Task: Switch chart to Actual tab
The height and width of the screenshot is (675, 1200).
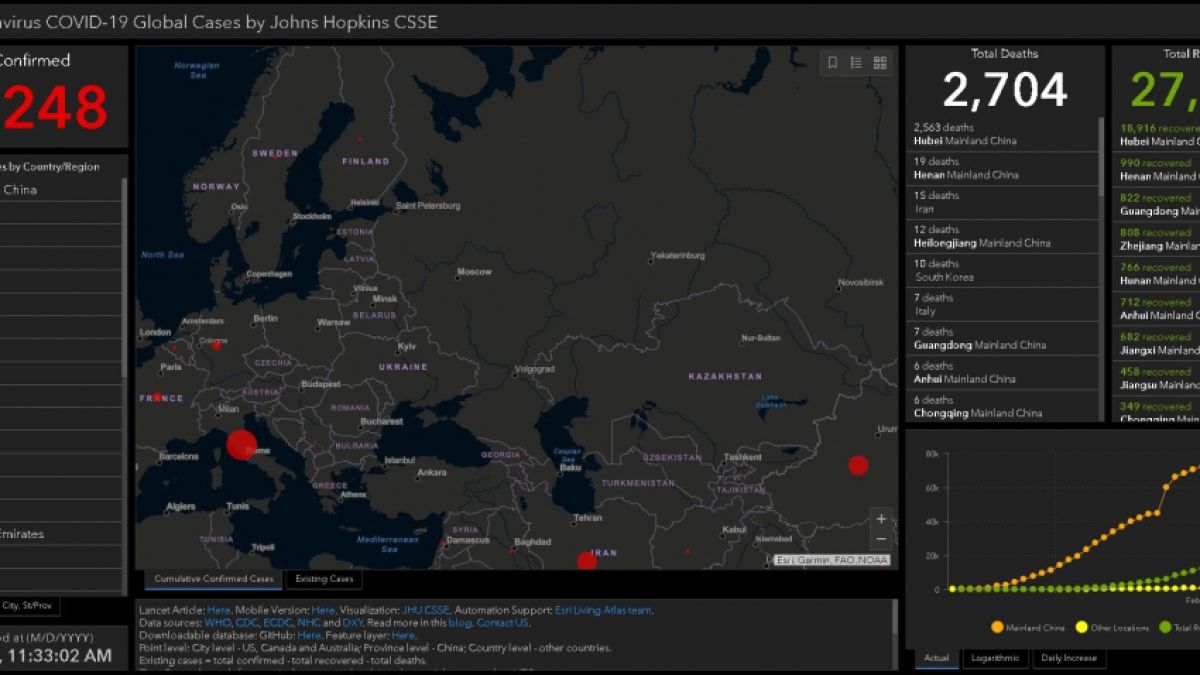Action: click(937, 658)
